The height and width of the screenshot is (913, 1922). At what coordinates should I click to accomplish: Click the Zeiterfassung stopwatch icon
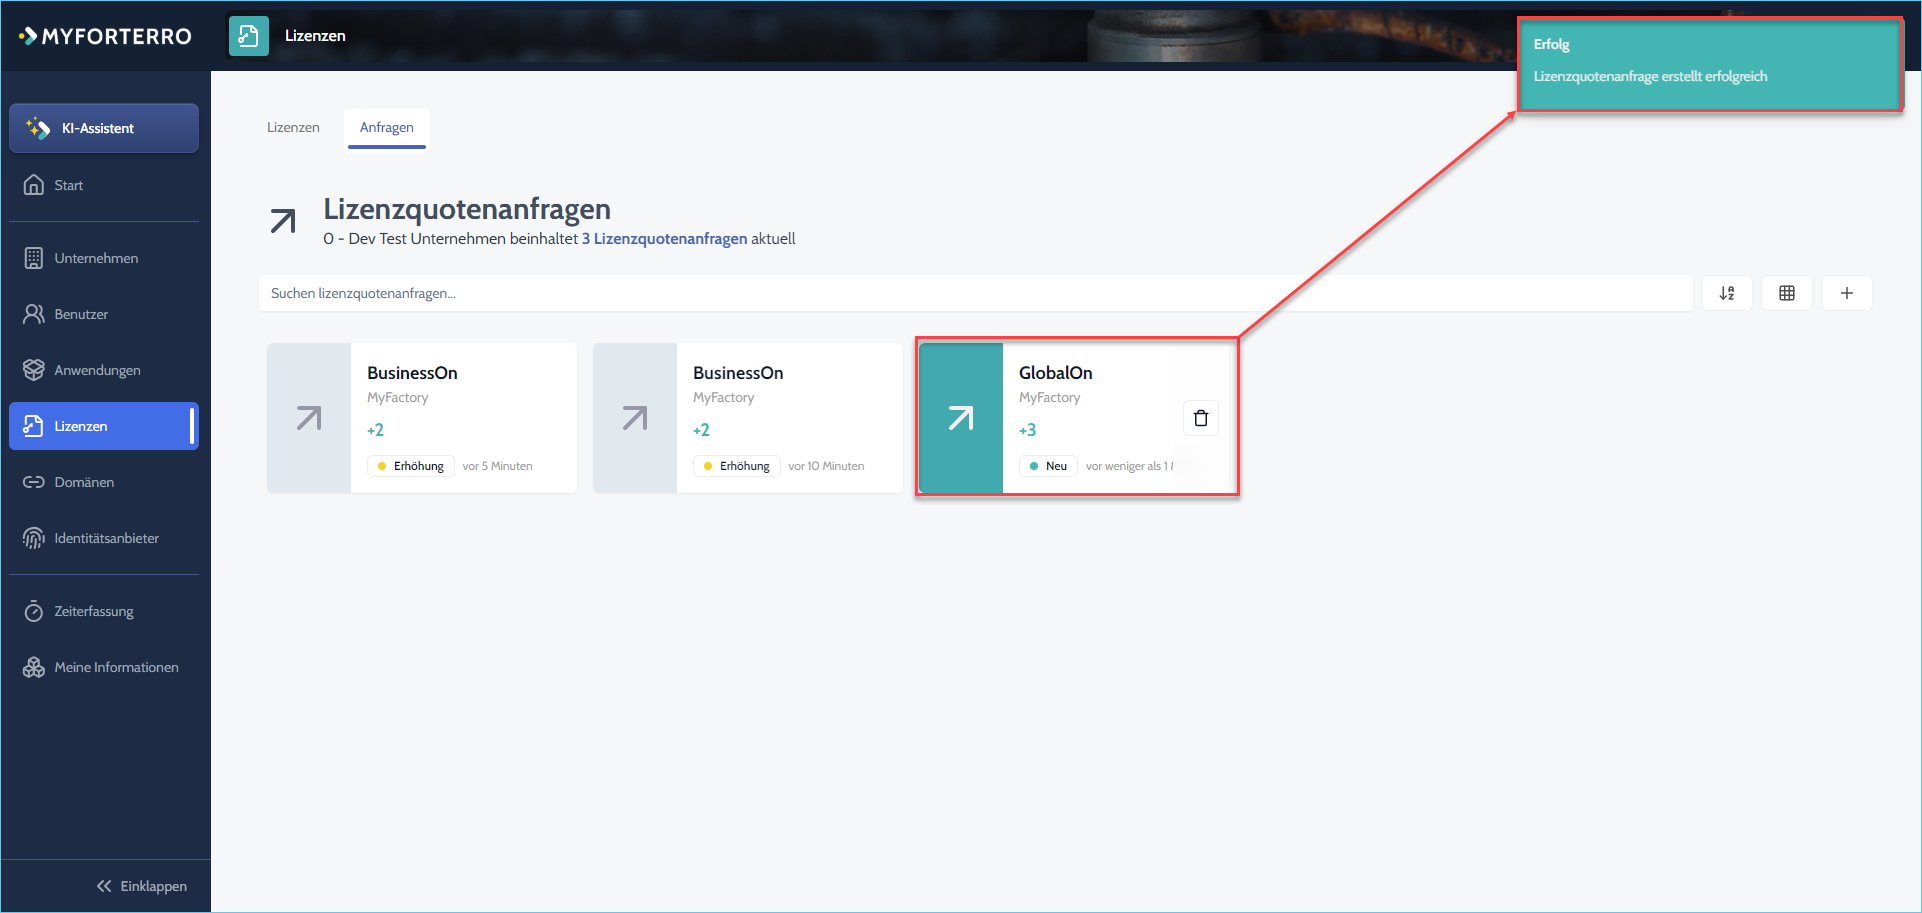point(34,611)
